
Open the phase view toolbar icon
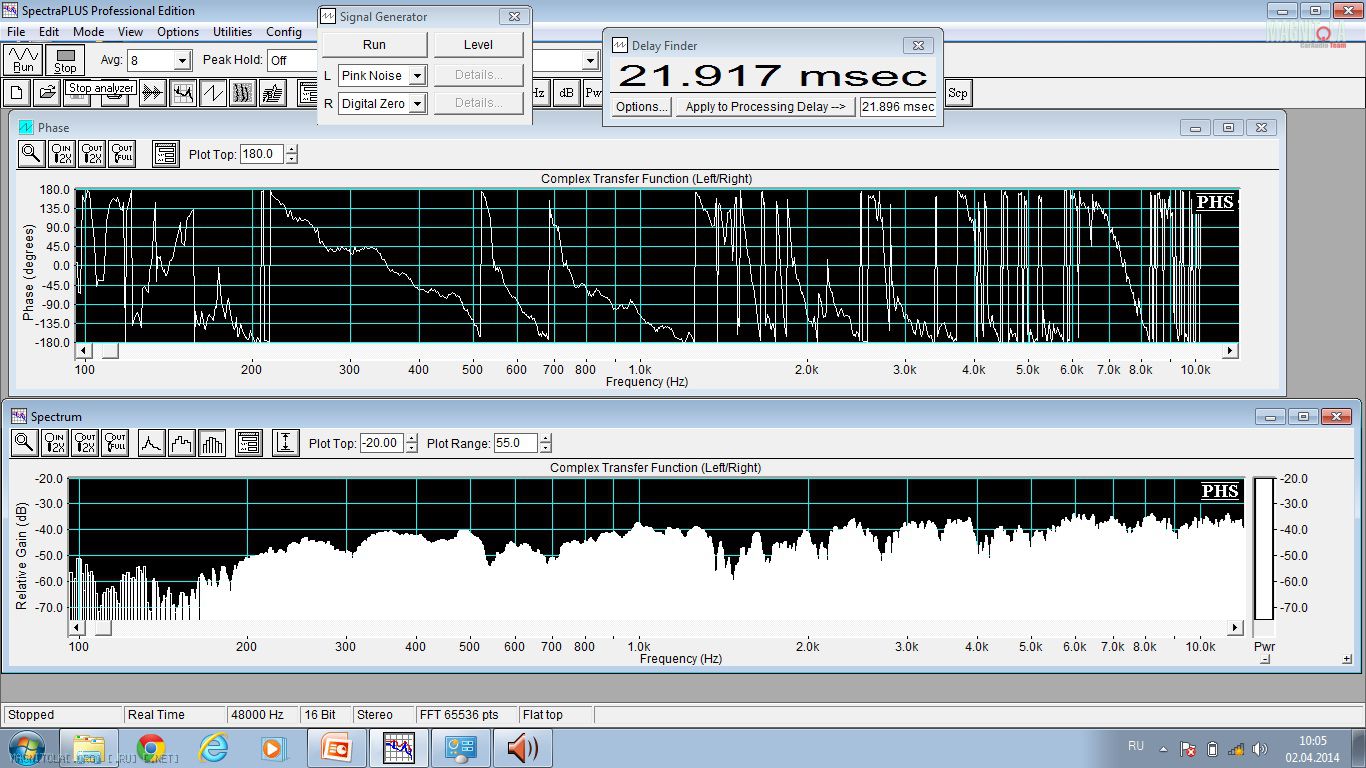(213, 94)
